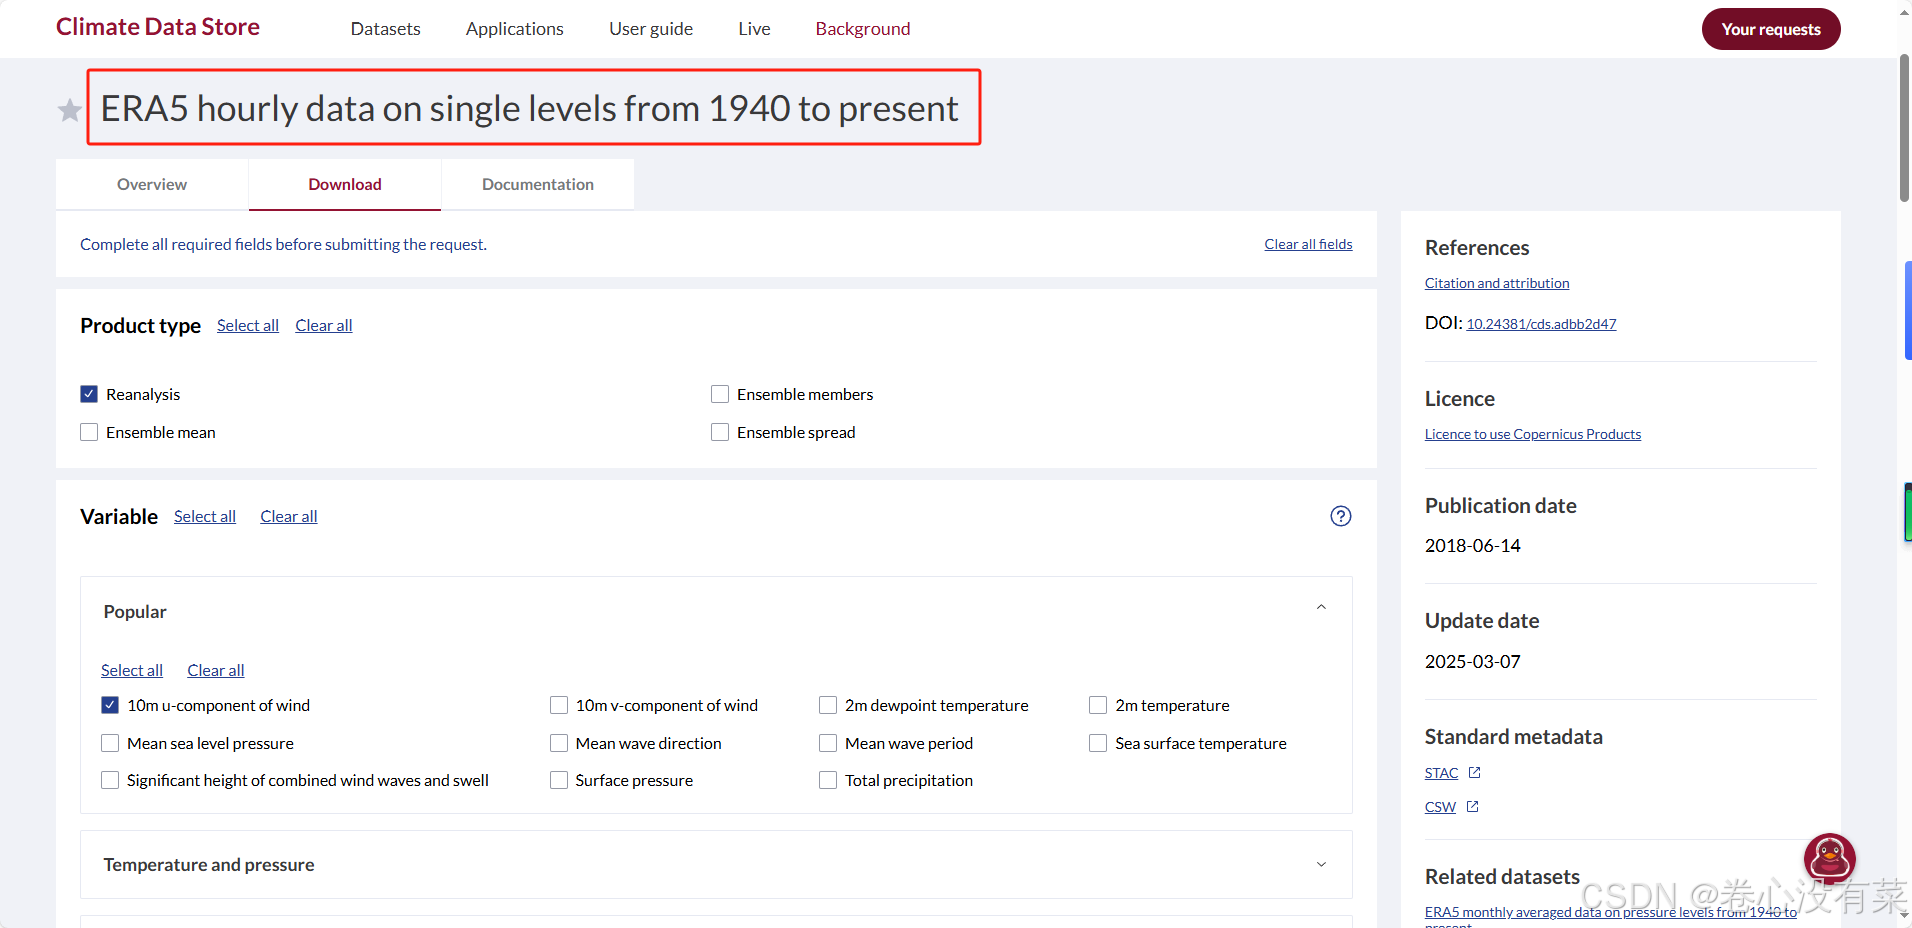Open the duck chat assistant icon
The image size is (1912, 928).
pos(1829,858)
